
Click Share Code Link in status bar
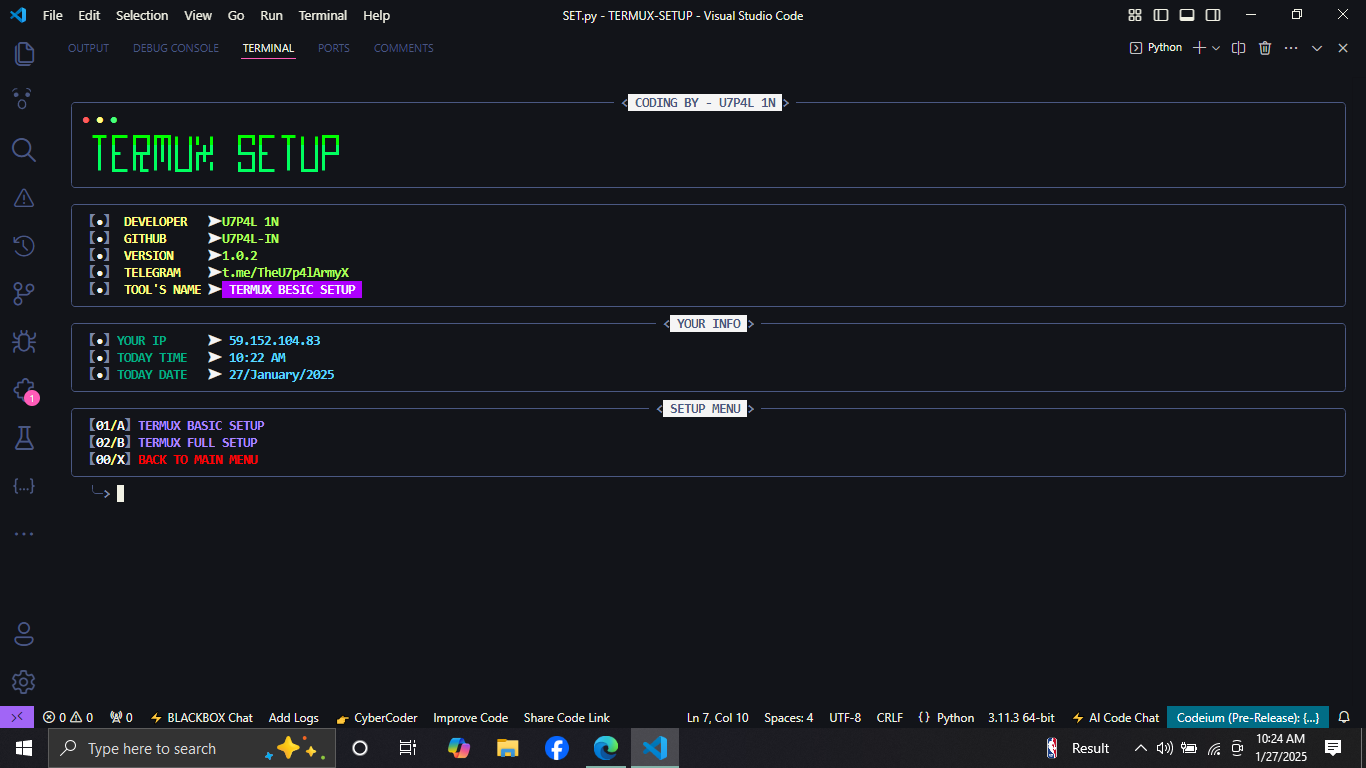566,717
